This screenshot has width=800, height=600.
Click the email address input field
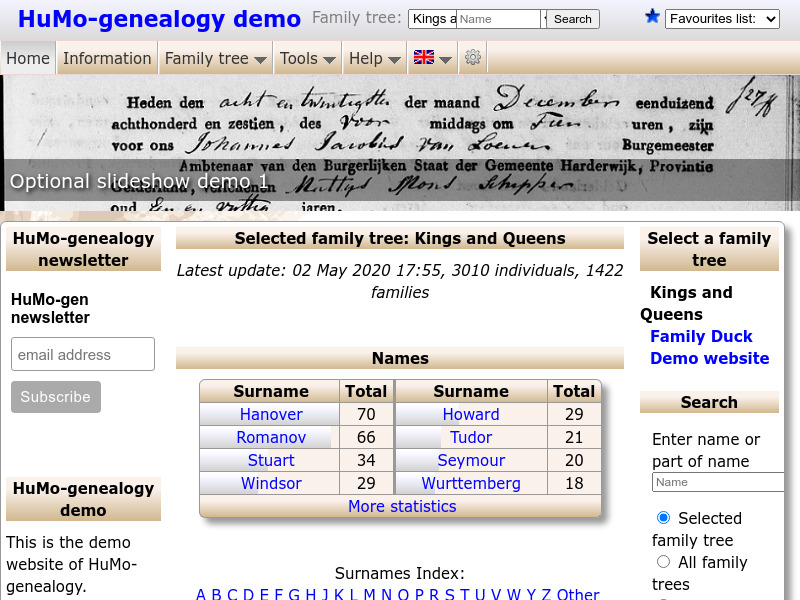82,354
